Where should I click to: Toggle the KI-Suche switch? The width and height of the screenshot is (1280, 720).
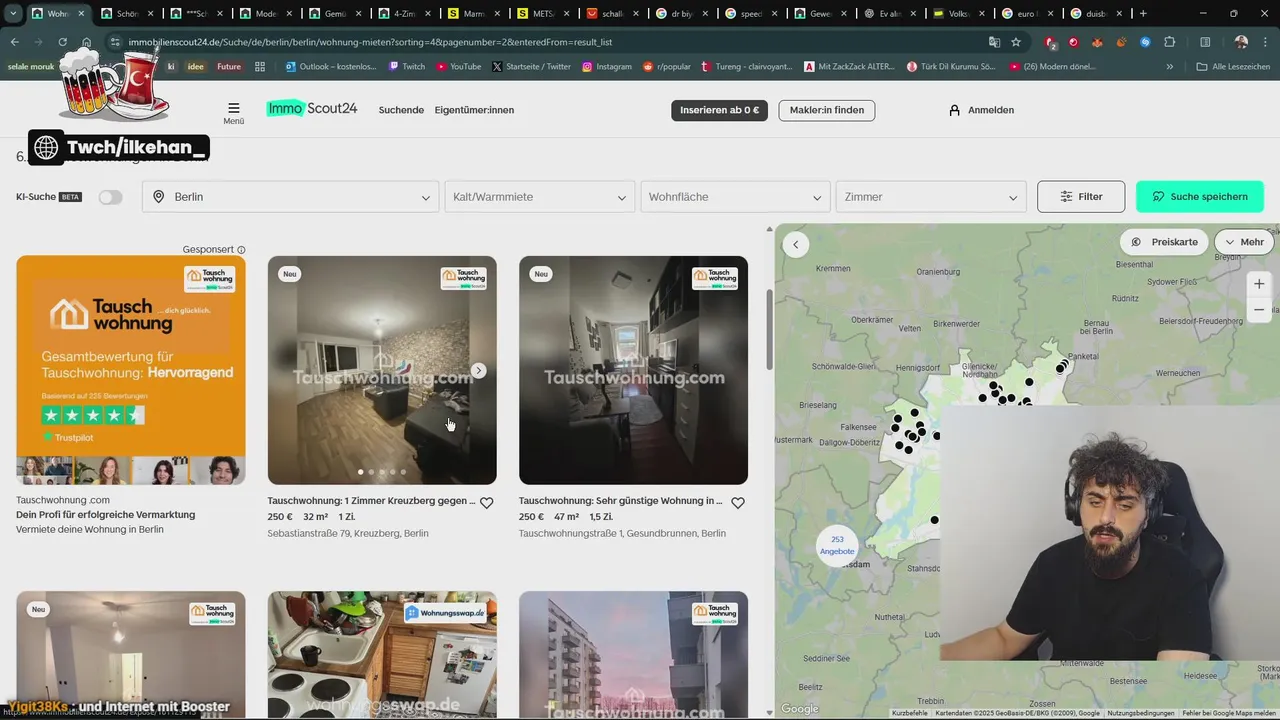(110, 197)
